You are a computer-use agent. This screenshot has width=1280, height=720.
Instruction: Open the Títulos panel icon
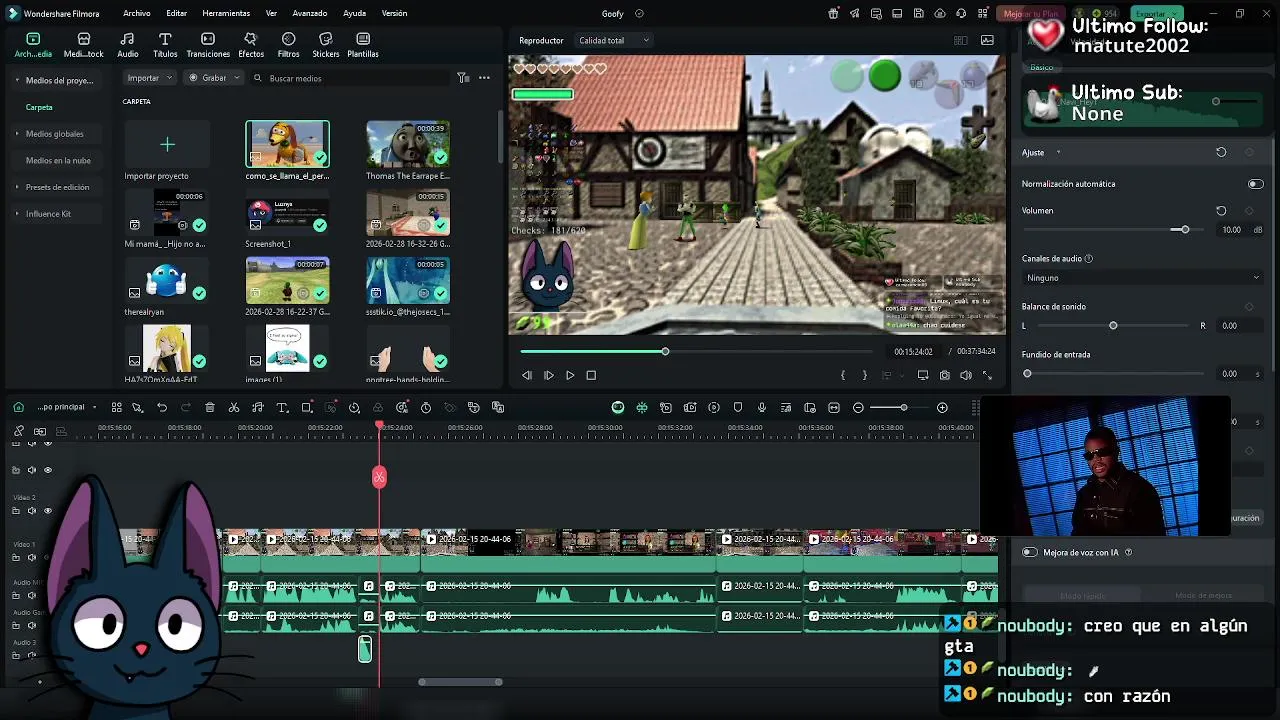point(165,45)
